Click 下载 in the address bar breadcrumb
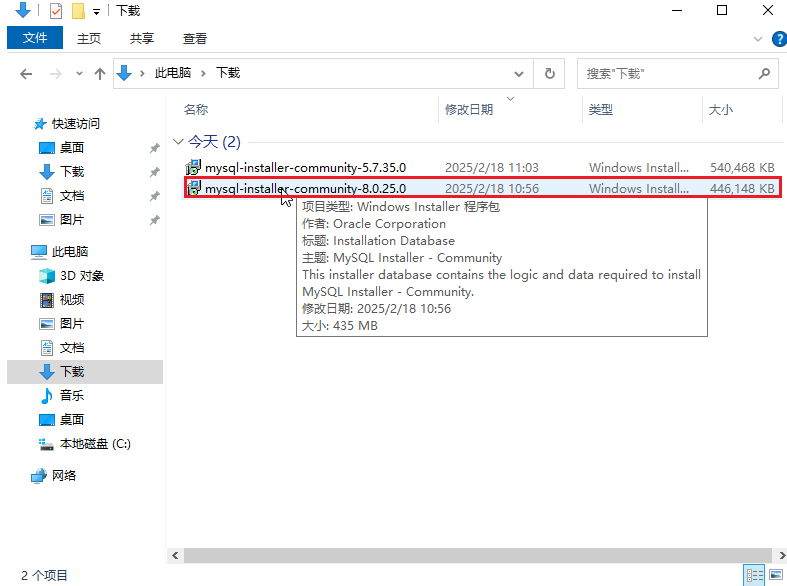Screen dimensions: 787x586 click(228, 73)
